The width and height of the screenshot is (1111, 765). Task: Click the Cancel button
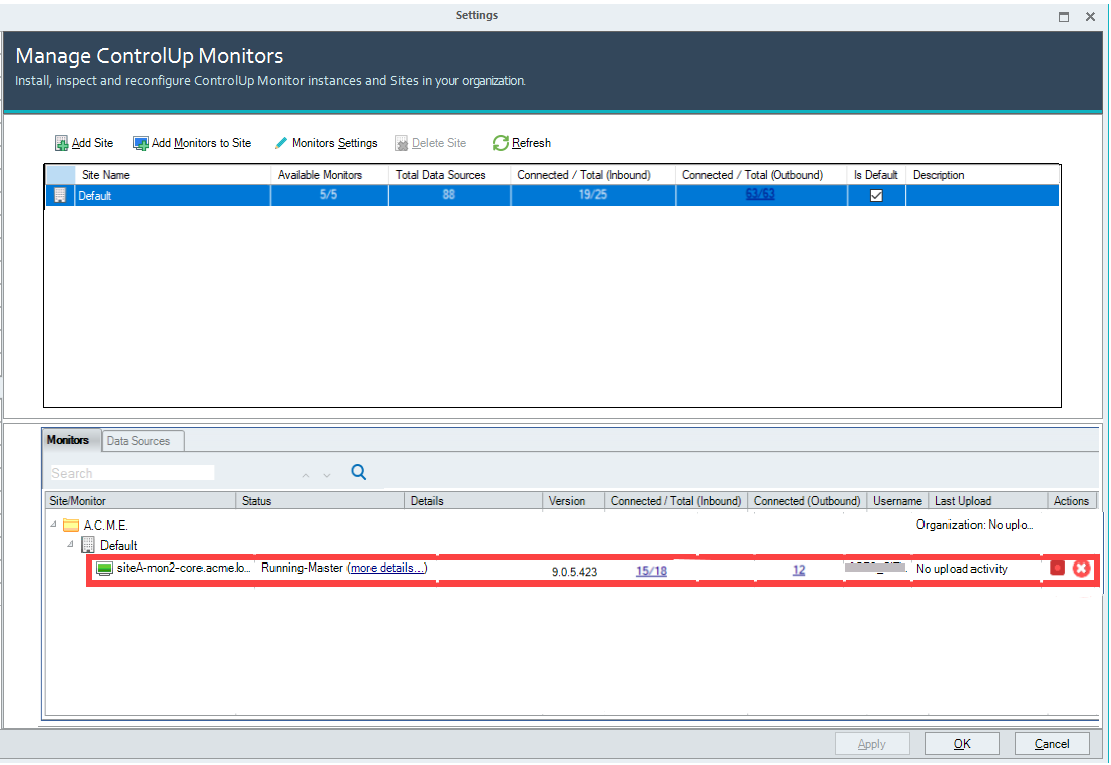point(1052,744)
